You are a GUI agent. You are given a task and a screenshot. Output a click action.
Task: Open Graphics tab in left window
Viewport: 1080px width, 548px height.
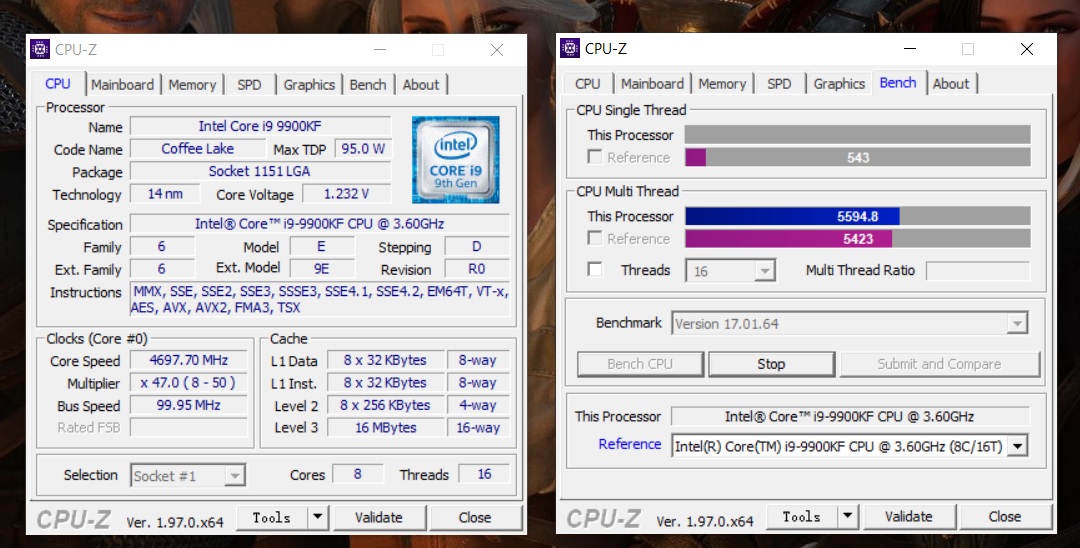tap(309, 85)
